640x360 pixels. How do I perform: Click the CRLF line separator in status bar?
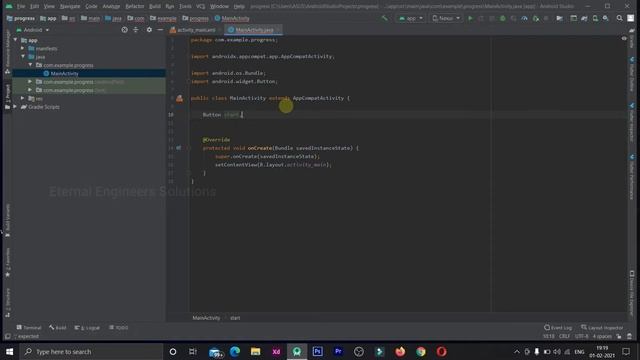pyautogui.click(x=564, y=336)
